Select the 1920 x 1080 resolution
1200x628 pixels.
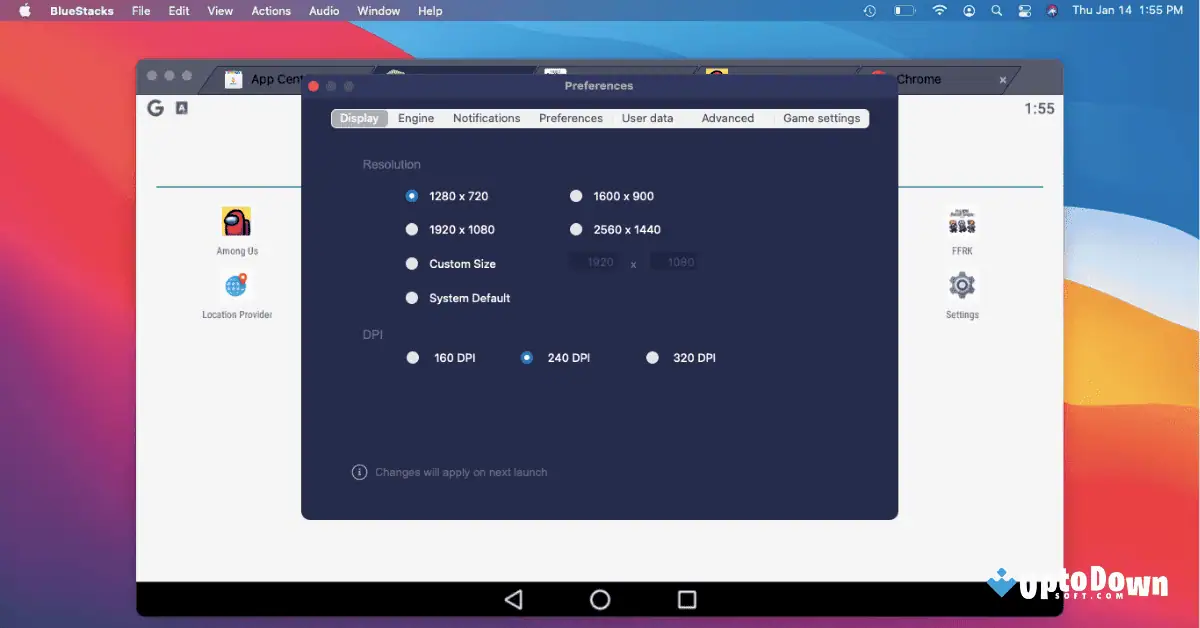tap(412, 229)
